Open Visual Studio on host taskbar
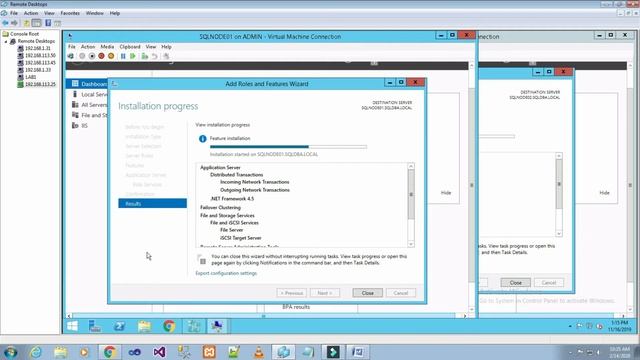Screen dimensions: 640x360 (x=159, y=351)
